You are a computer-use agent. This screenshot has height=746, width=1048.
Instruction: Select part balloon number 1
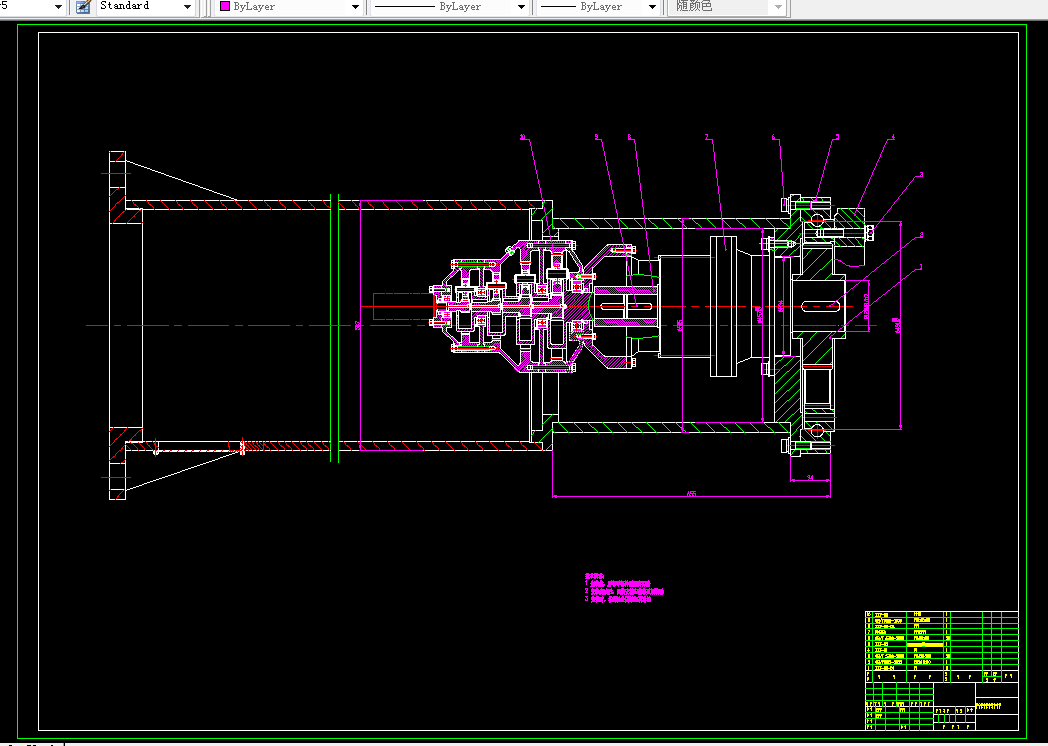[x=921, y=267]
